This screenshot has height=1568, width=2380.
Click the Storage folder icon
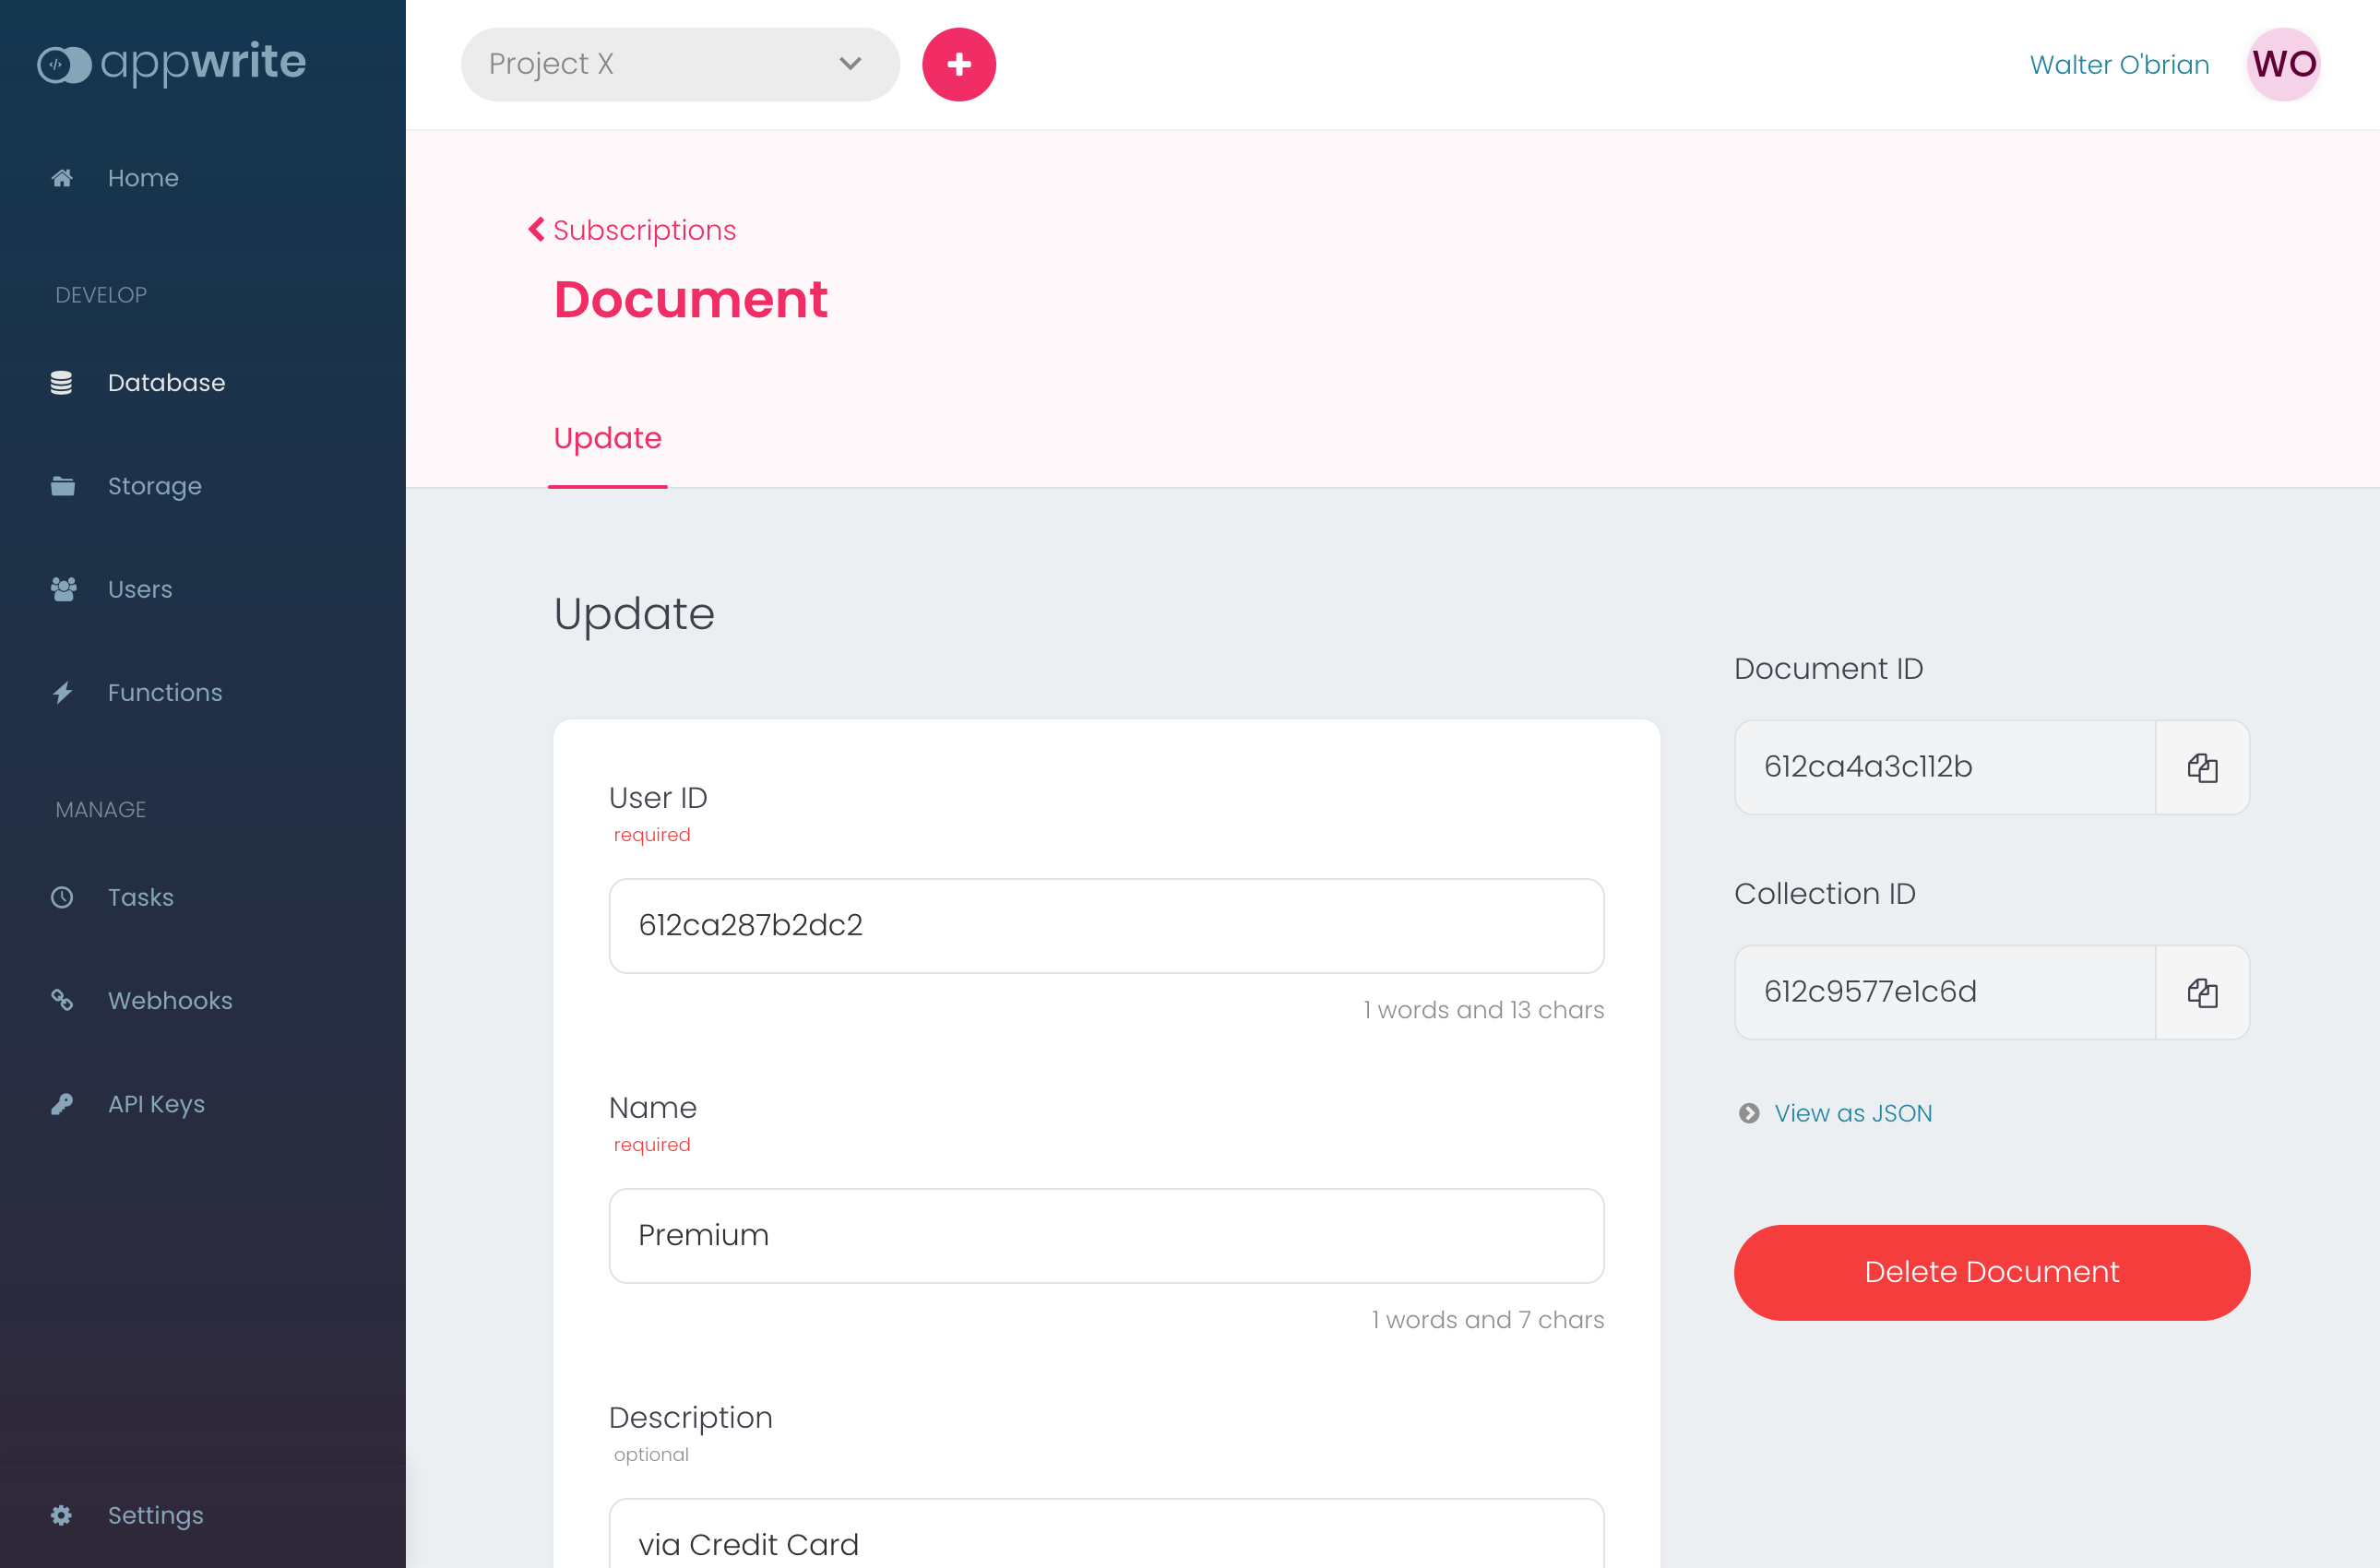coord(62,486)
